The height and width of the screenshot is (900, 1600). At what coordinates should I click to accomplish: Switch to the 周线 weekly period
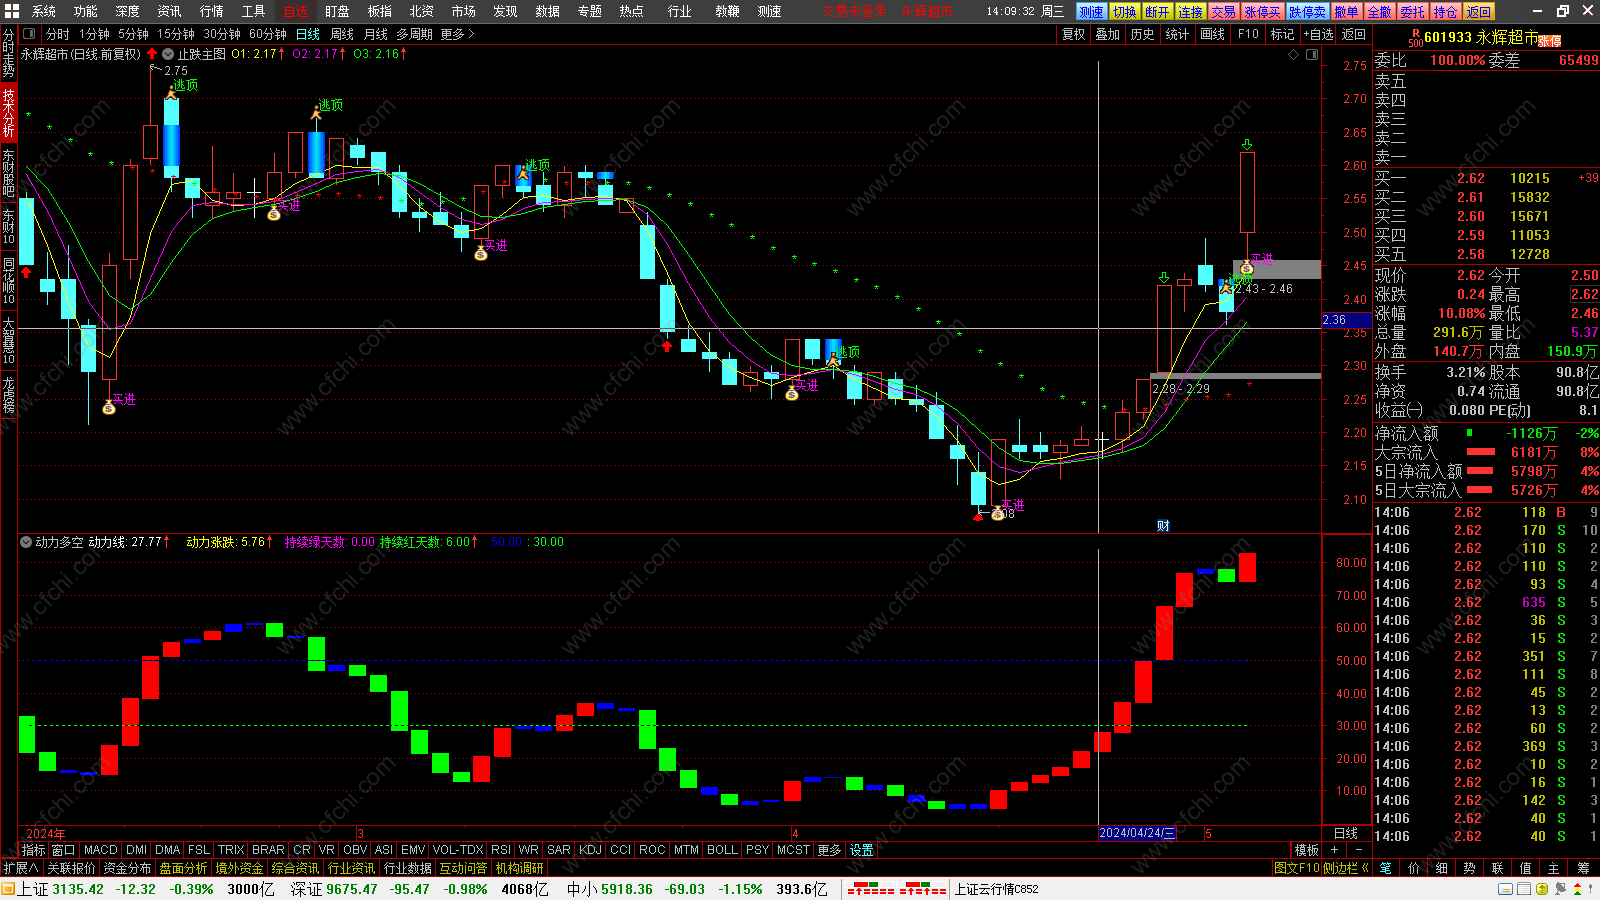[342, 34]
